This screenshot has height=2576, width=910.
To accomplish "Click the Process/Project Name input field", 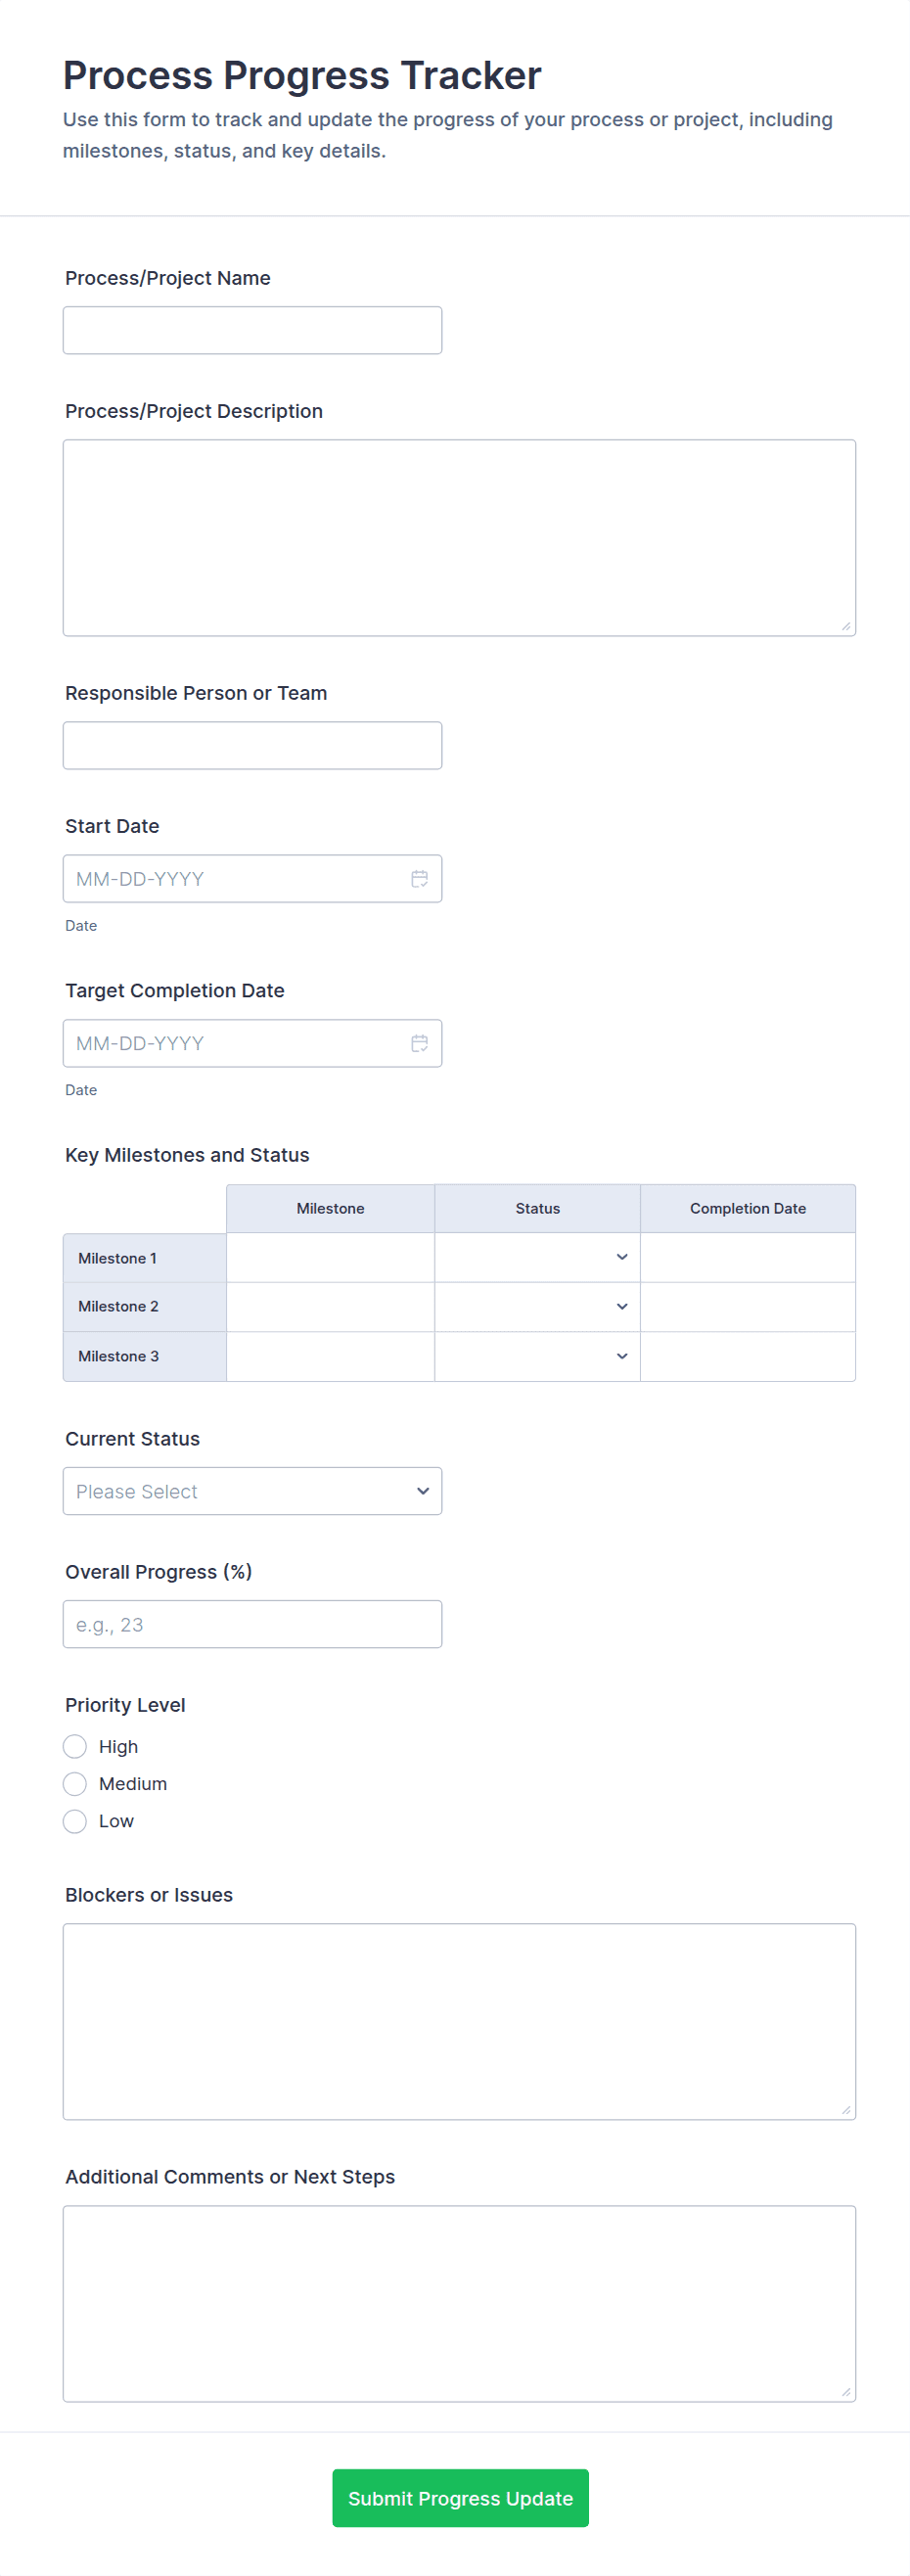I will coord(252,330).
